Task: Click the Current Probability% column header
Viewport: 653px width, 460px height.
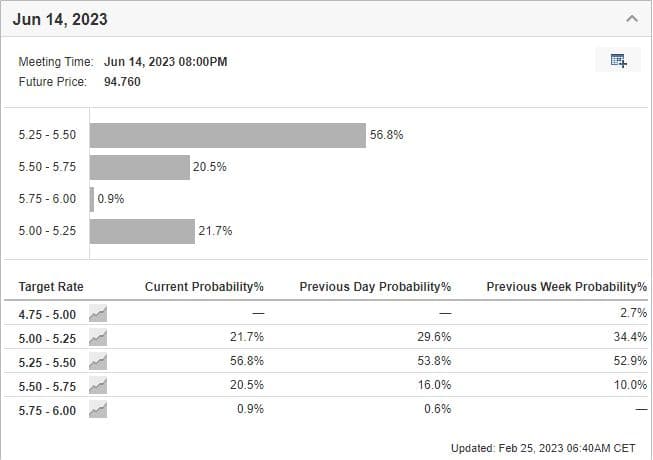Action: [204, 287]
